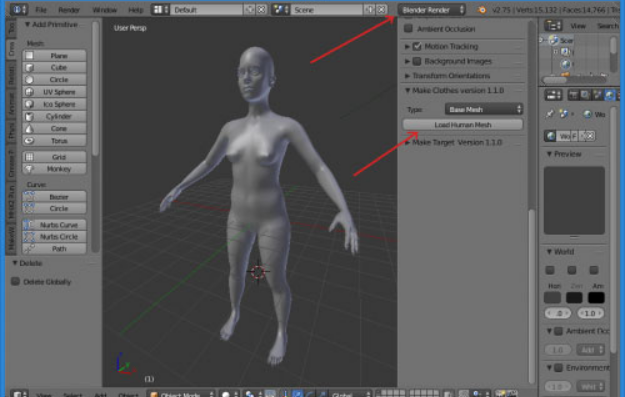Add a Cylinder mesh primitive
The height and width of the screenshot is (397, 625).
tap(54, 116)
